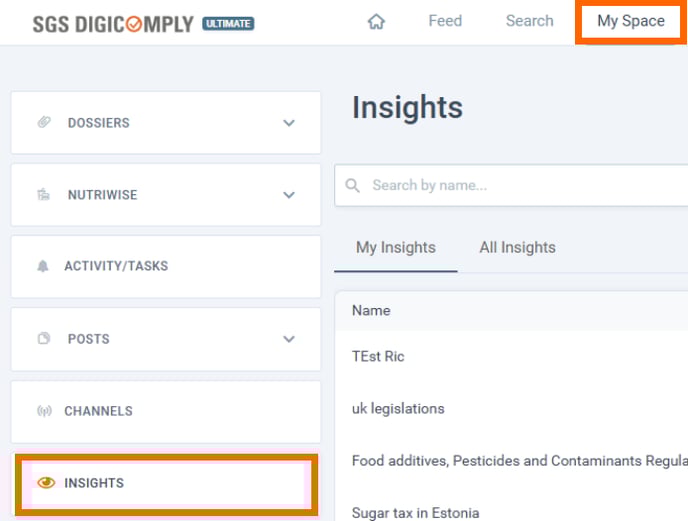Open the Search page in top navigation
Viewport: 688px width, 521px height.
click(529, 21)
